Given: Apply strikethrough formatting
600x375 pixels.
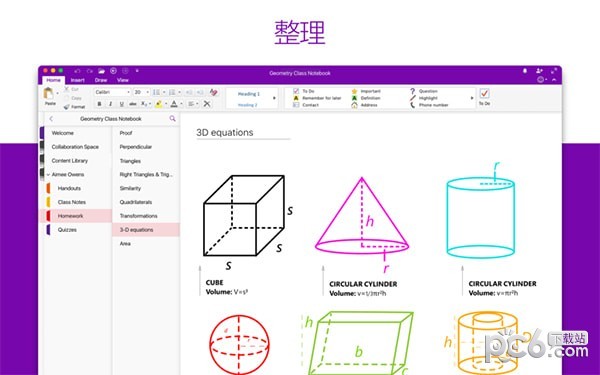Looking at the screenshot, I should [133, 104].
